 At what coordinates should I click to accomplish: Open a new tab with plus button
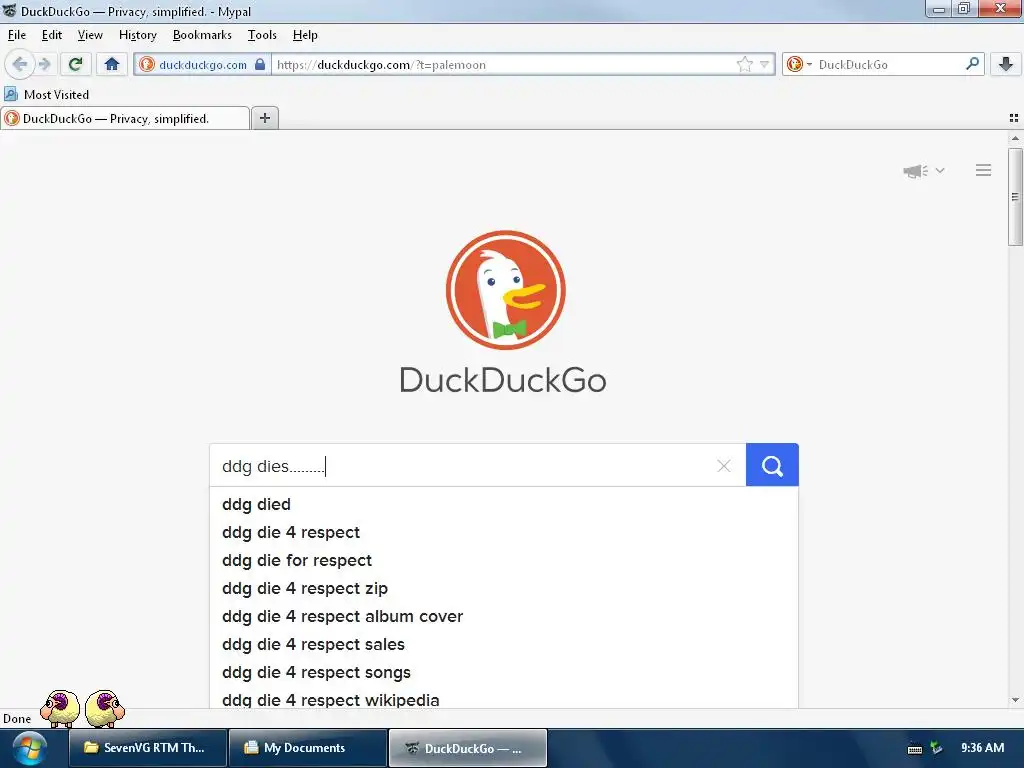click(264, 118)
